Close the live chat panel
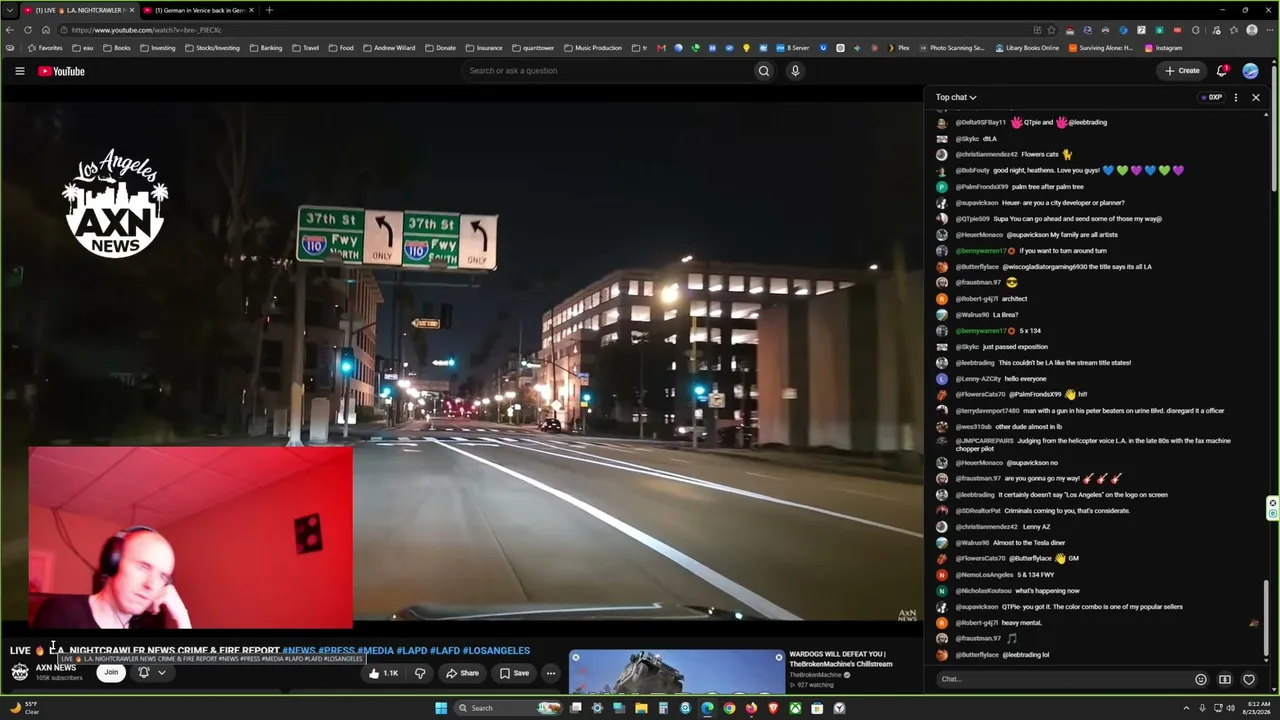Screen dimensions: 1280x720 pos(1256,97)
